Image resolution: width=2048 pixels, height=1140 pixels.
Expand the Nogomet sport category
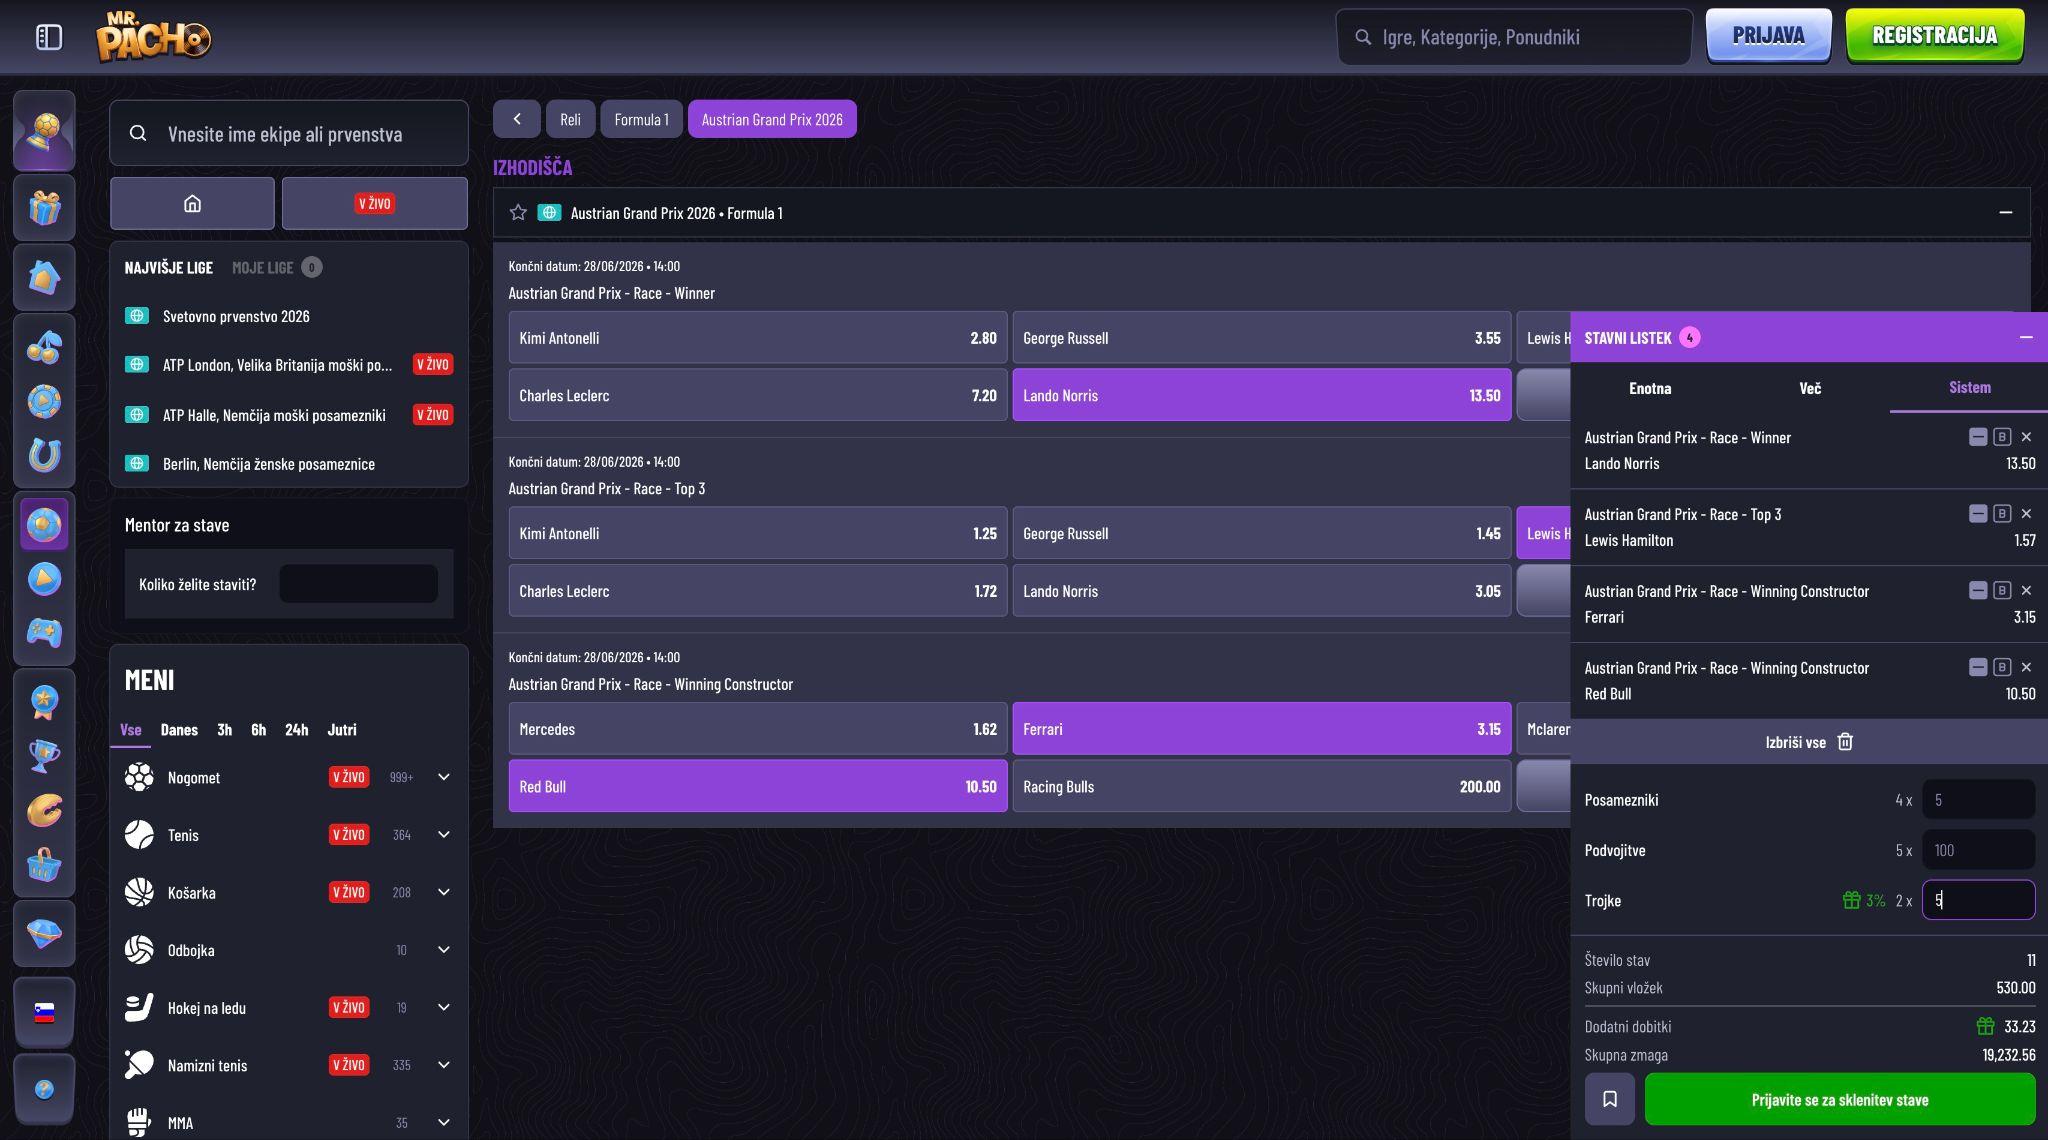click(x=443, y=777)
